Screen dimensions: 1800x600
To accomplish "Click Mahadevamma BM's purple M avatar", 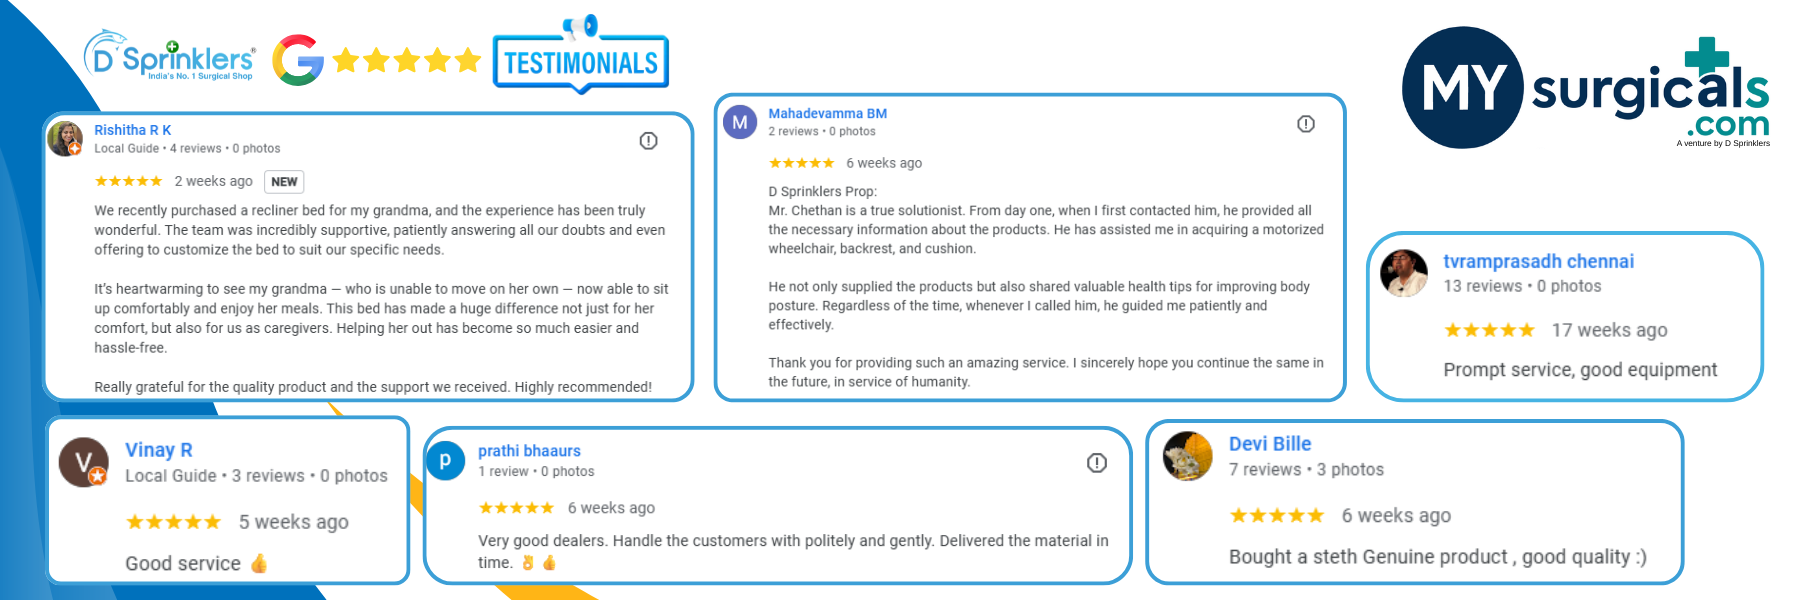I will pyautogui.click(x=740, y=122).
